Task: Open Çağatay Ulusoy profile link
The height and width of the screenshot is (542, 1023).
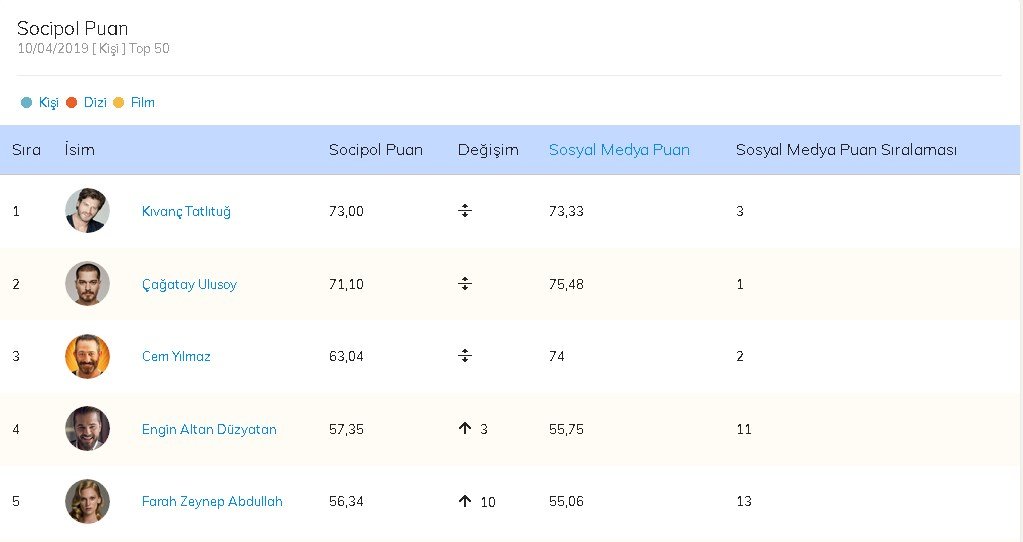Action: (x=189, y=284)
